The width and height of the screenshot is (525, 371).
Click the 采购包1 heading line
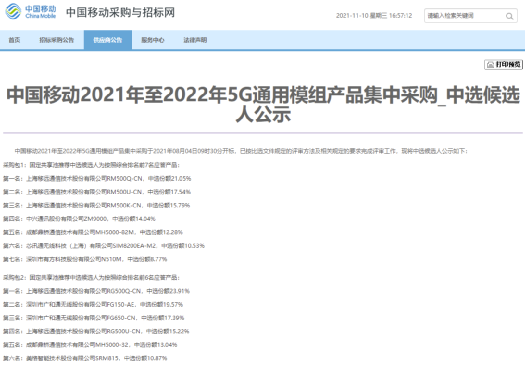(91, 165)
